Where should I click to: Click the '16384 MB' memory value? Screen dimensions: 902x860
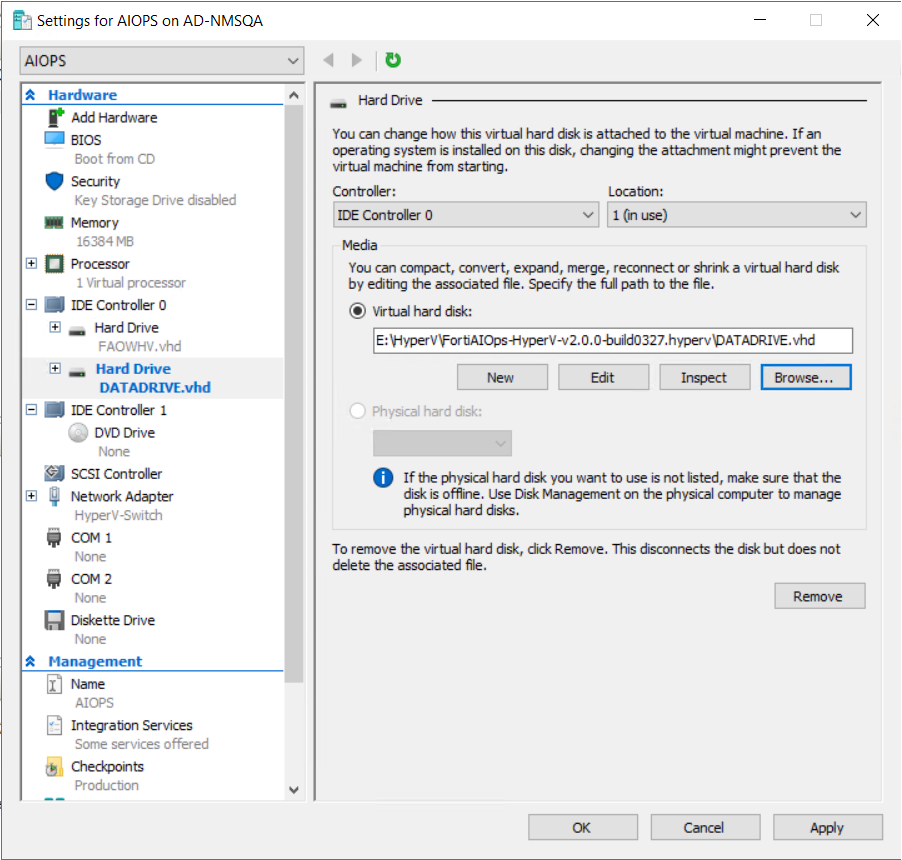tap(105, 241)
